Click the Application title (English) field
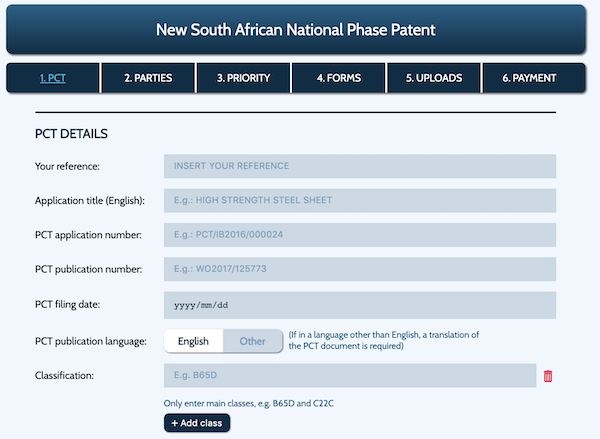This screenshot has height=439, width=600. click(360, 201)
